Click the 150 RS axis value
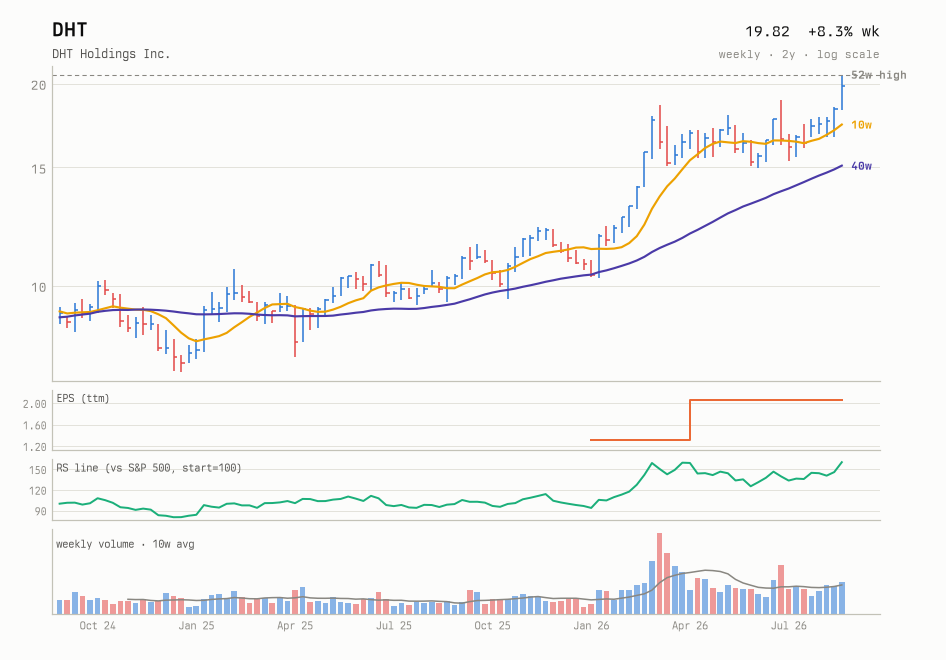This screenshot has width=946, height=660. pos(37,471)
